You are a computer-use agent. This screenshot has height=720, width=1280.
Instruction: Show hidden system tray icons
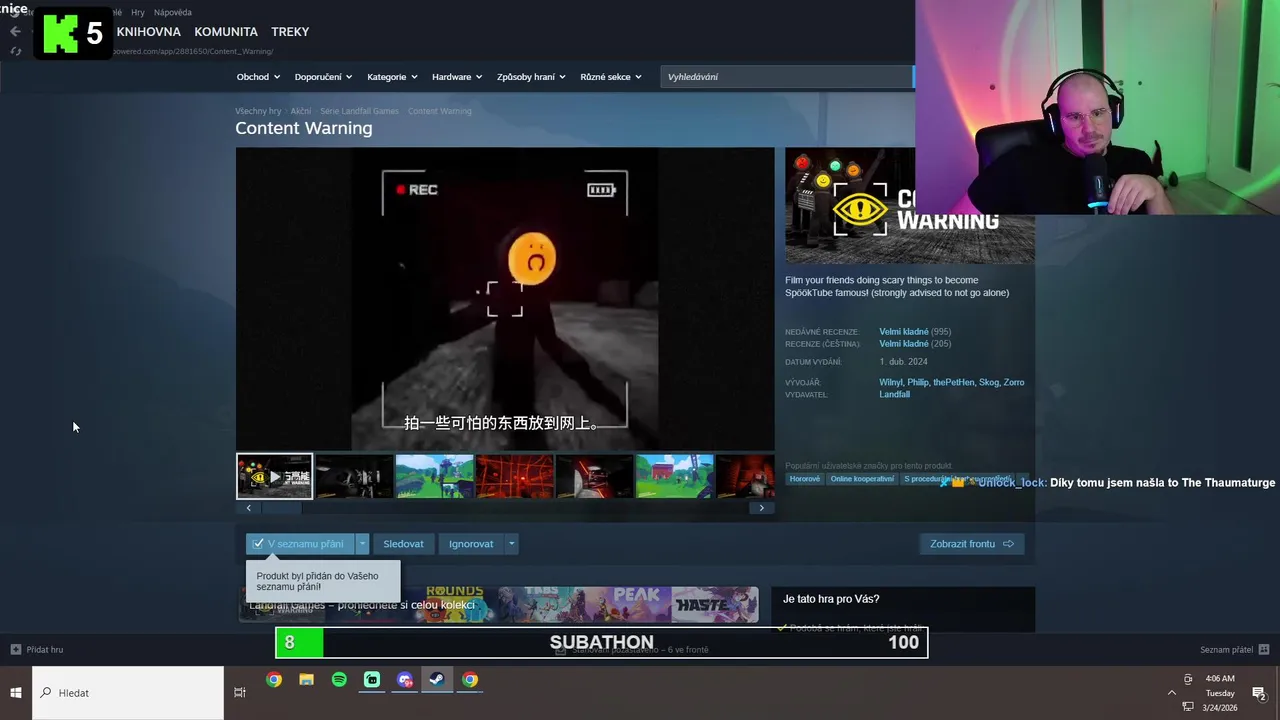point(1172,693)
